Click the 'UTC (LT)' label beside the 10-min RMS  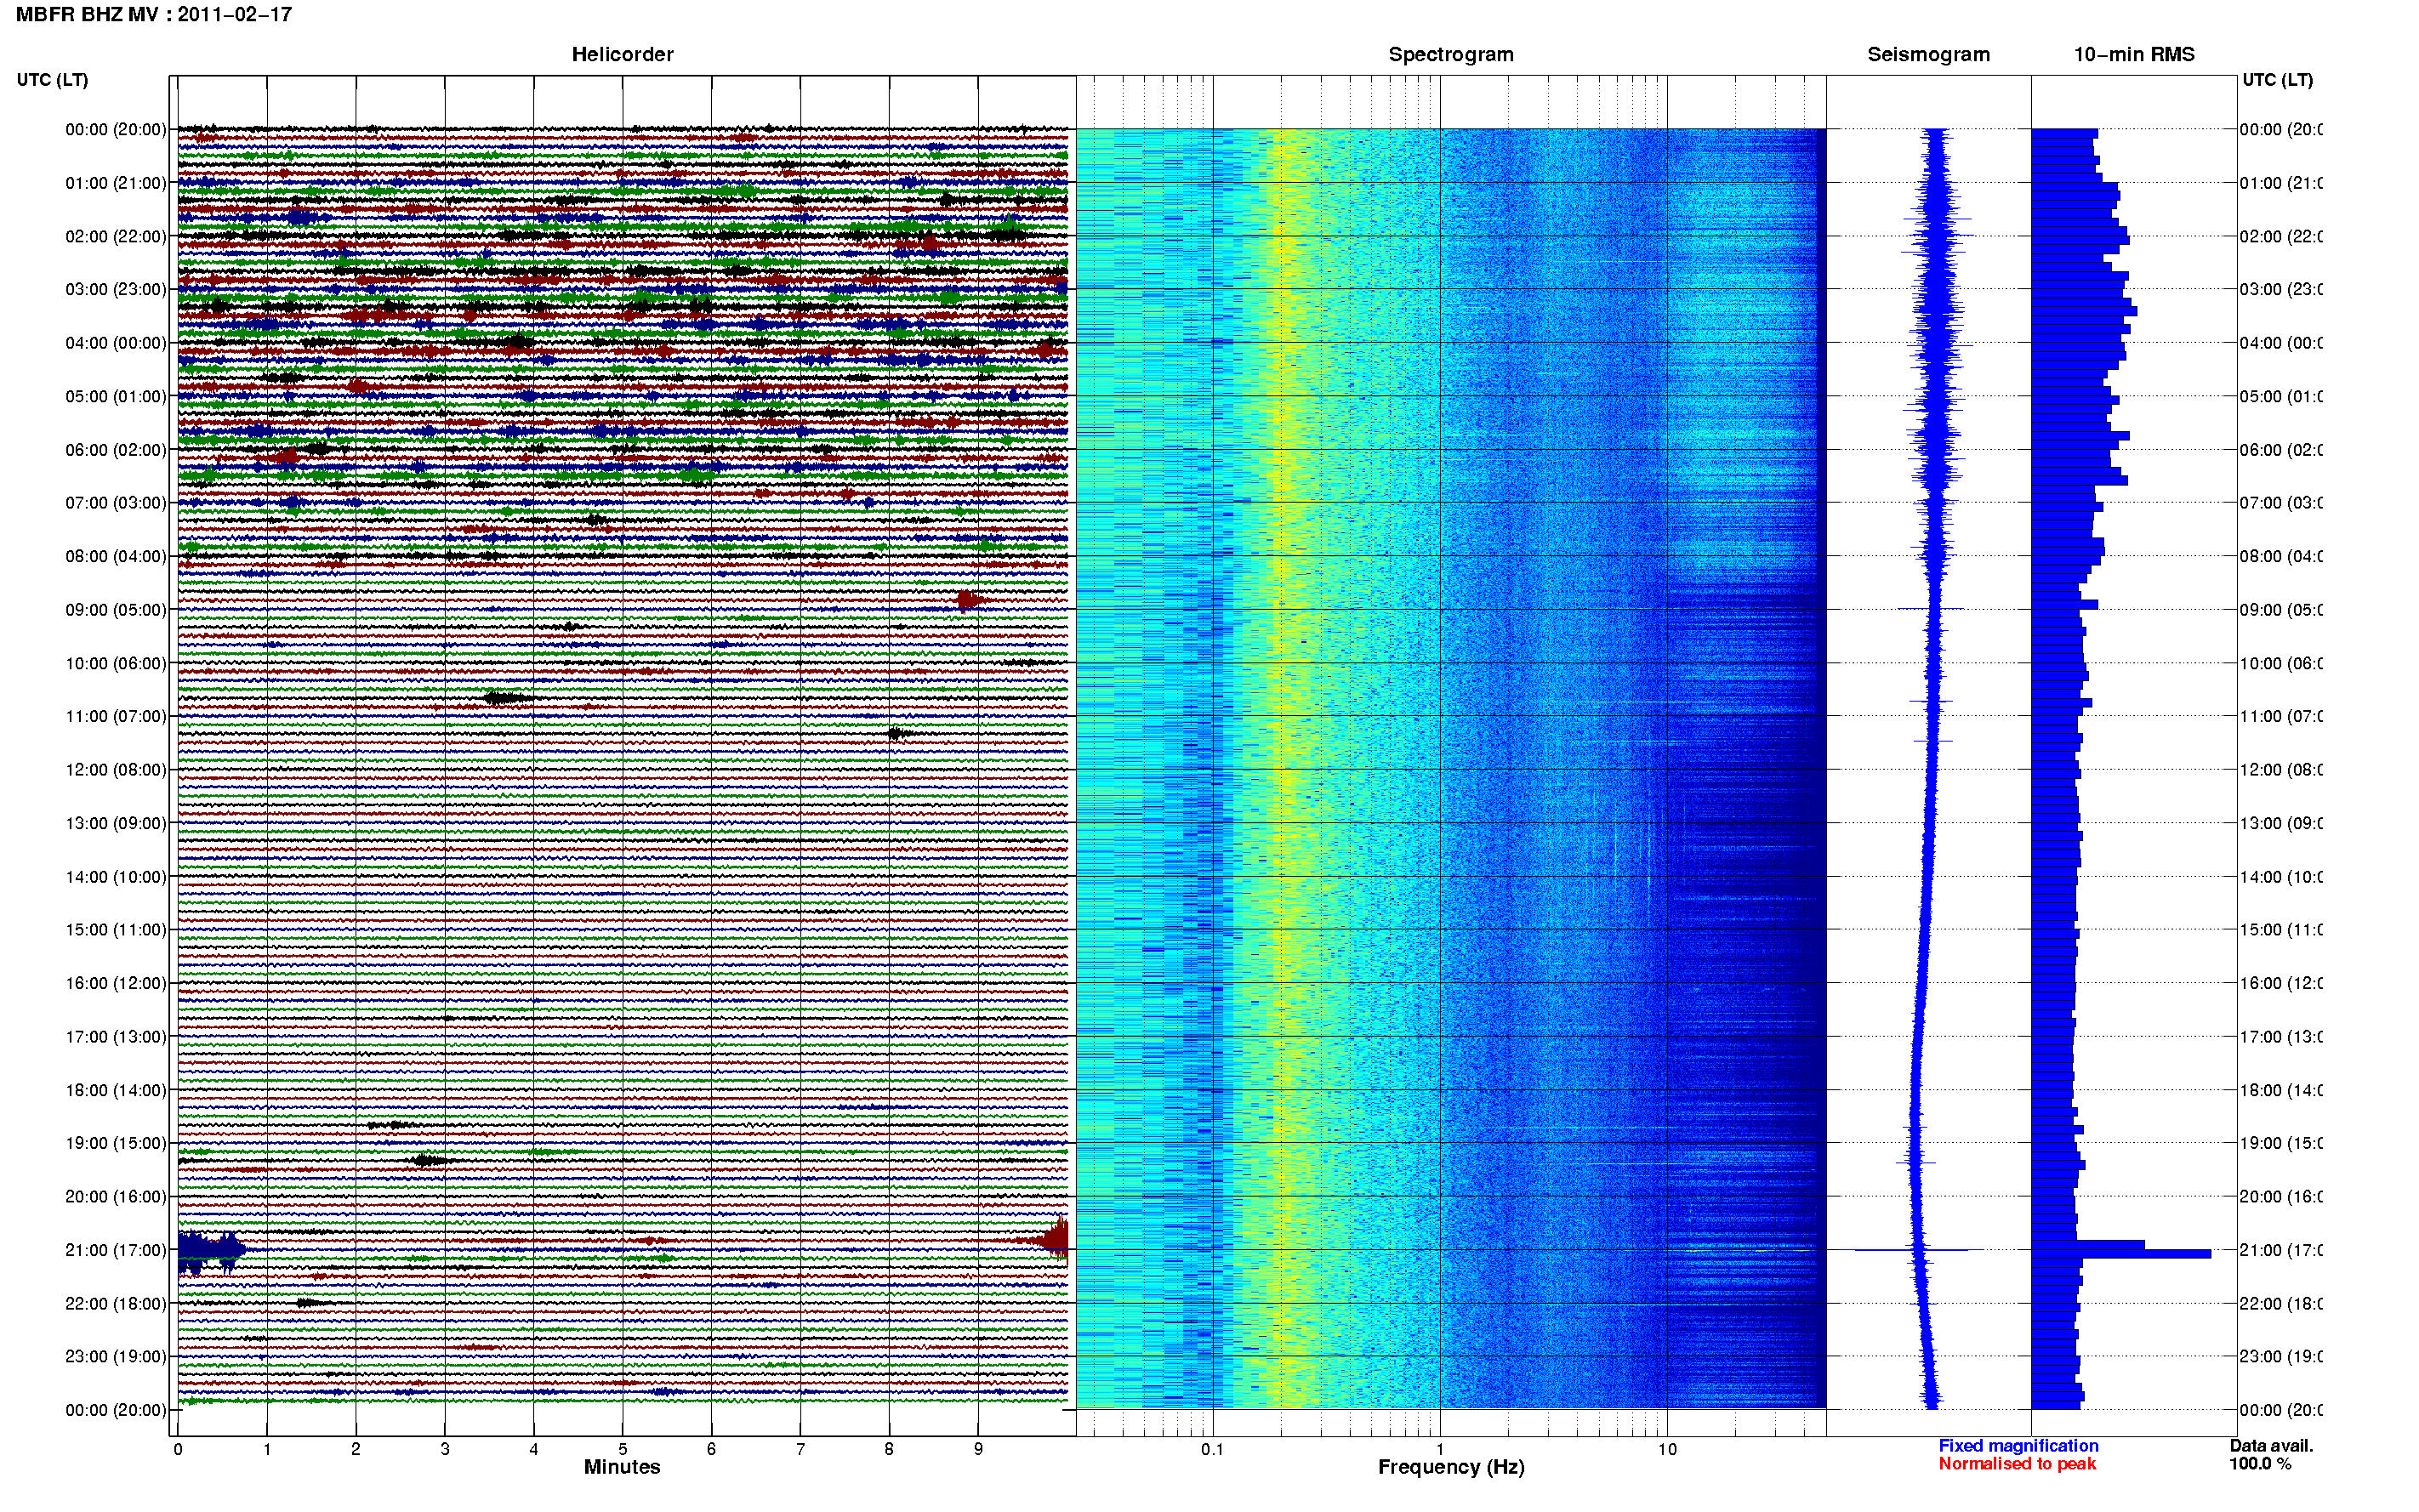[2277, 80]
